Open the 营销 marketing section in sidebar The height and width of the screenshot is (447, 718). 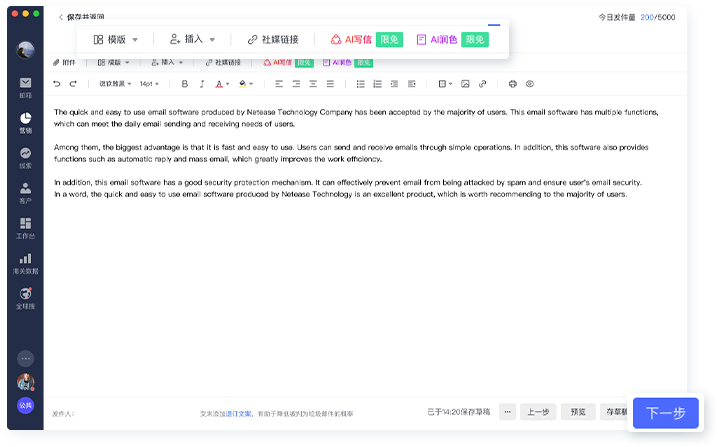[25, 123]
